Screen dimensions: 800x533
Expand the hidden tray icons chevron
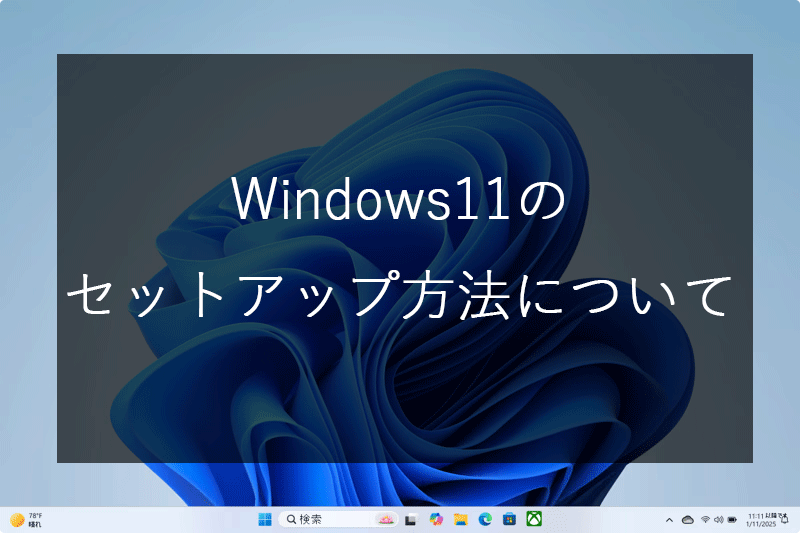(669, 520)
